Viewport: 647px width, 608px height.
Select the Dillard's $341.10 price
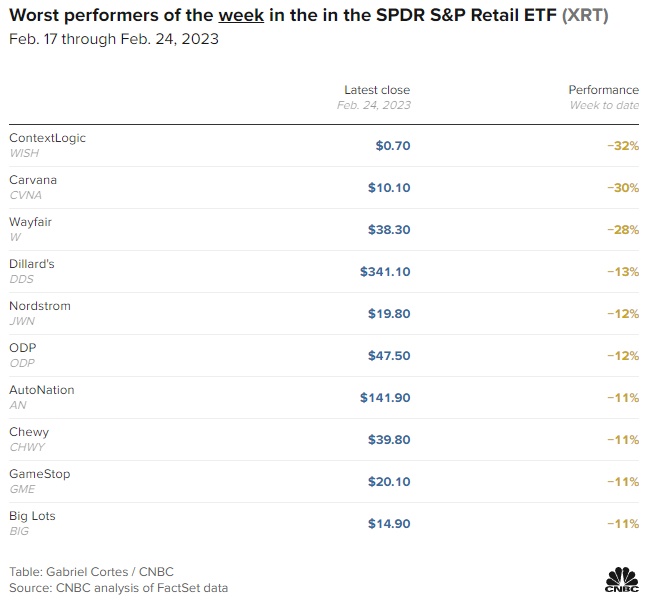click(x=385, y=271)
